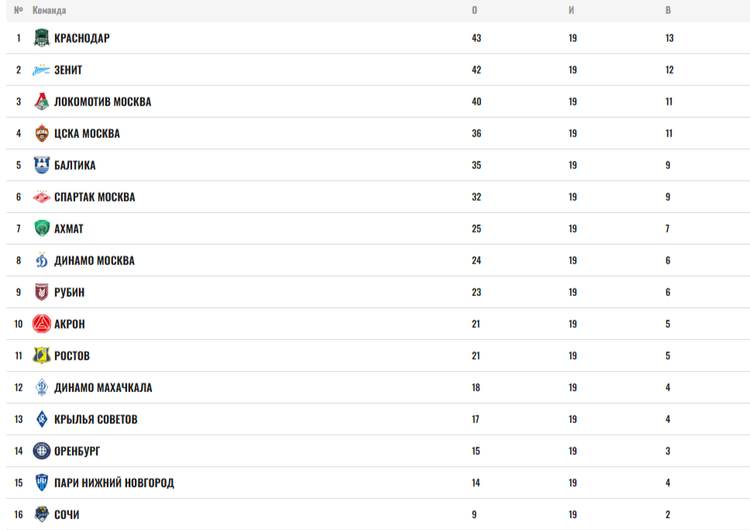Sort table by the В wins column header

(x=668, y=11)
